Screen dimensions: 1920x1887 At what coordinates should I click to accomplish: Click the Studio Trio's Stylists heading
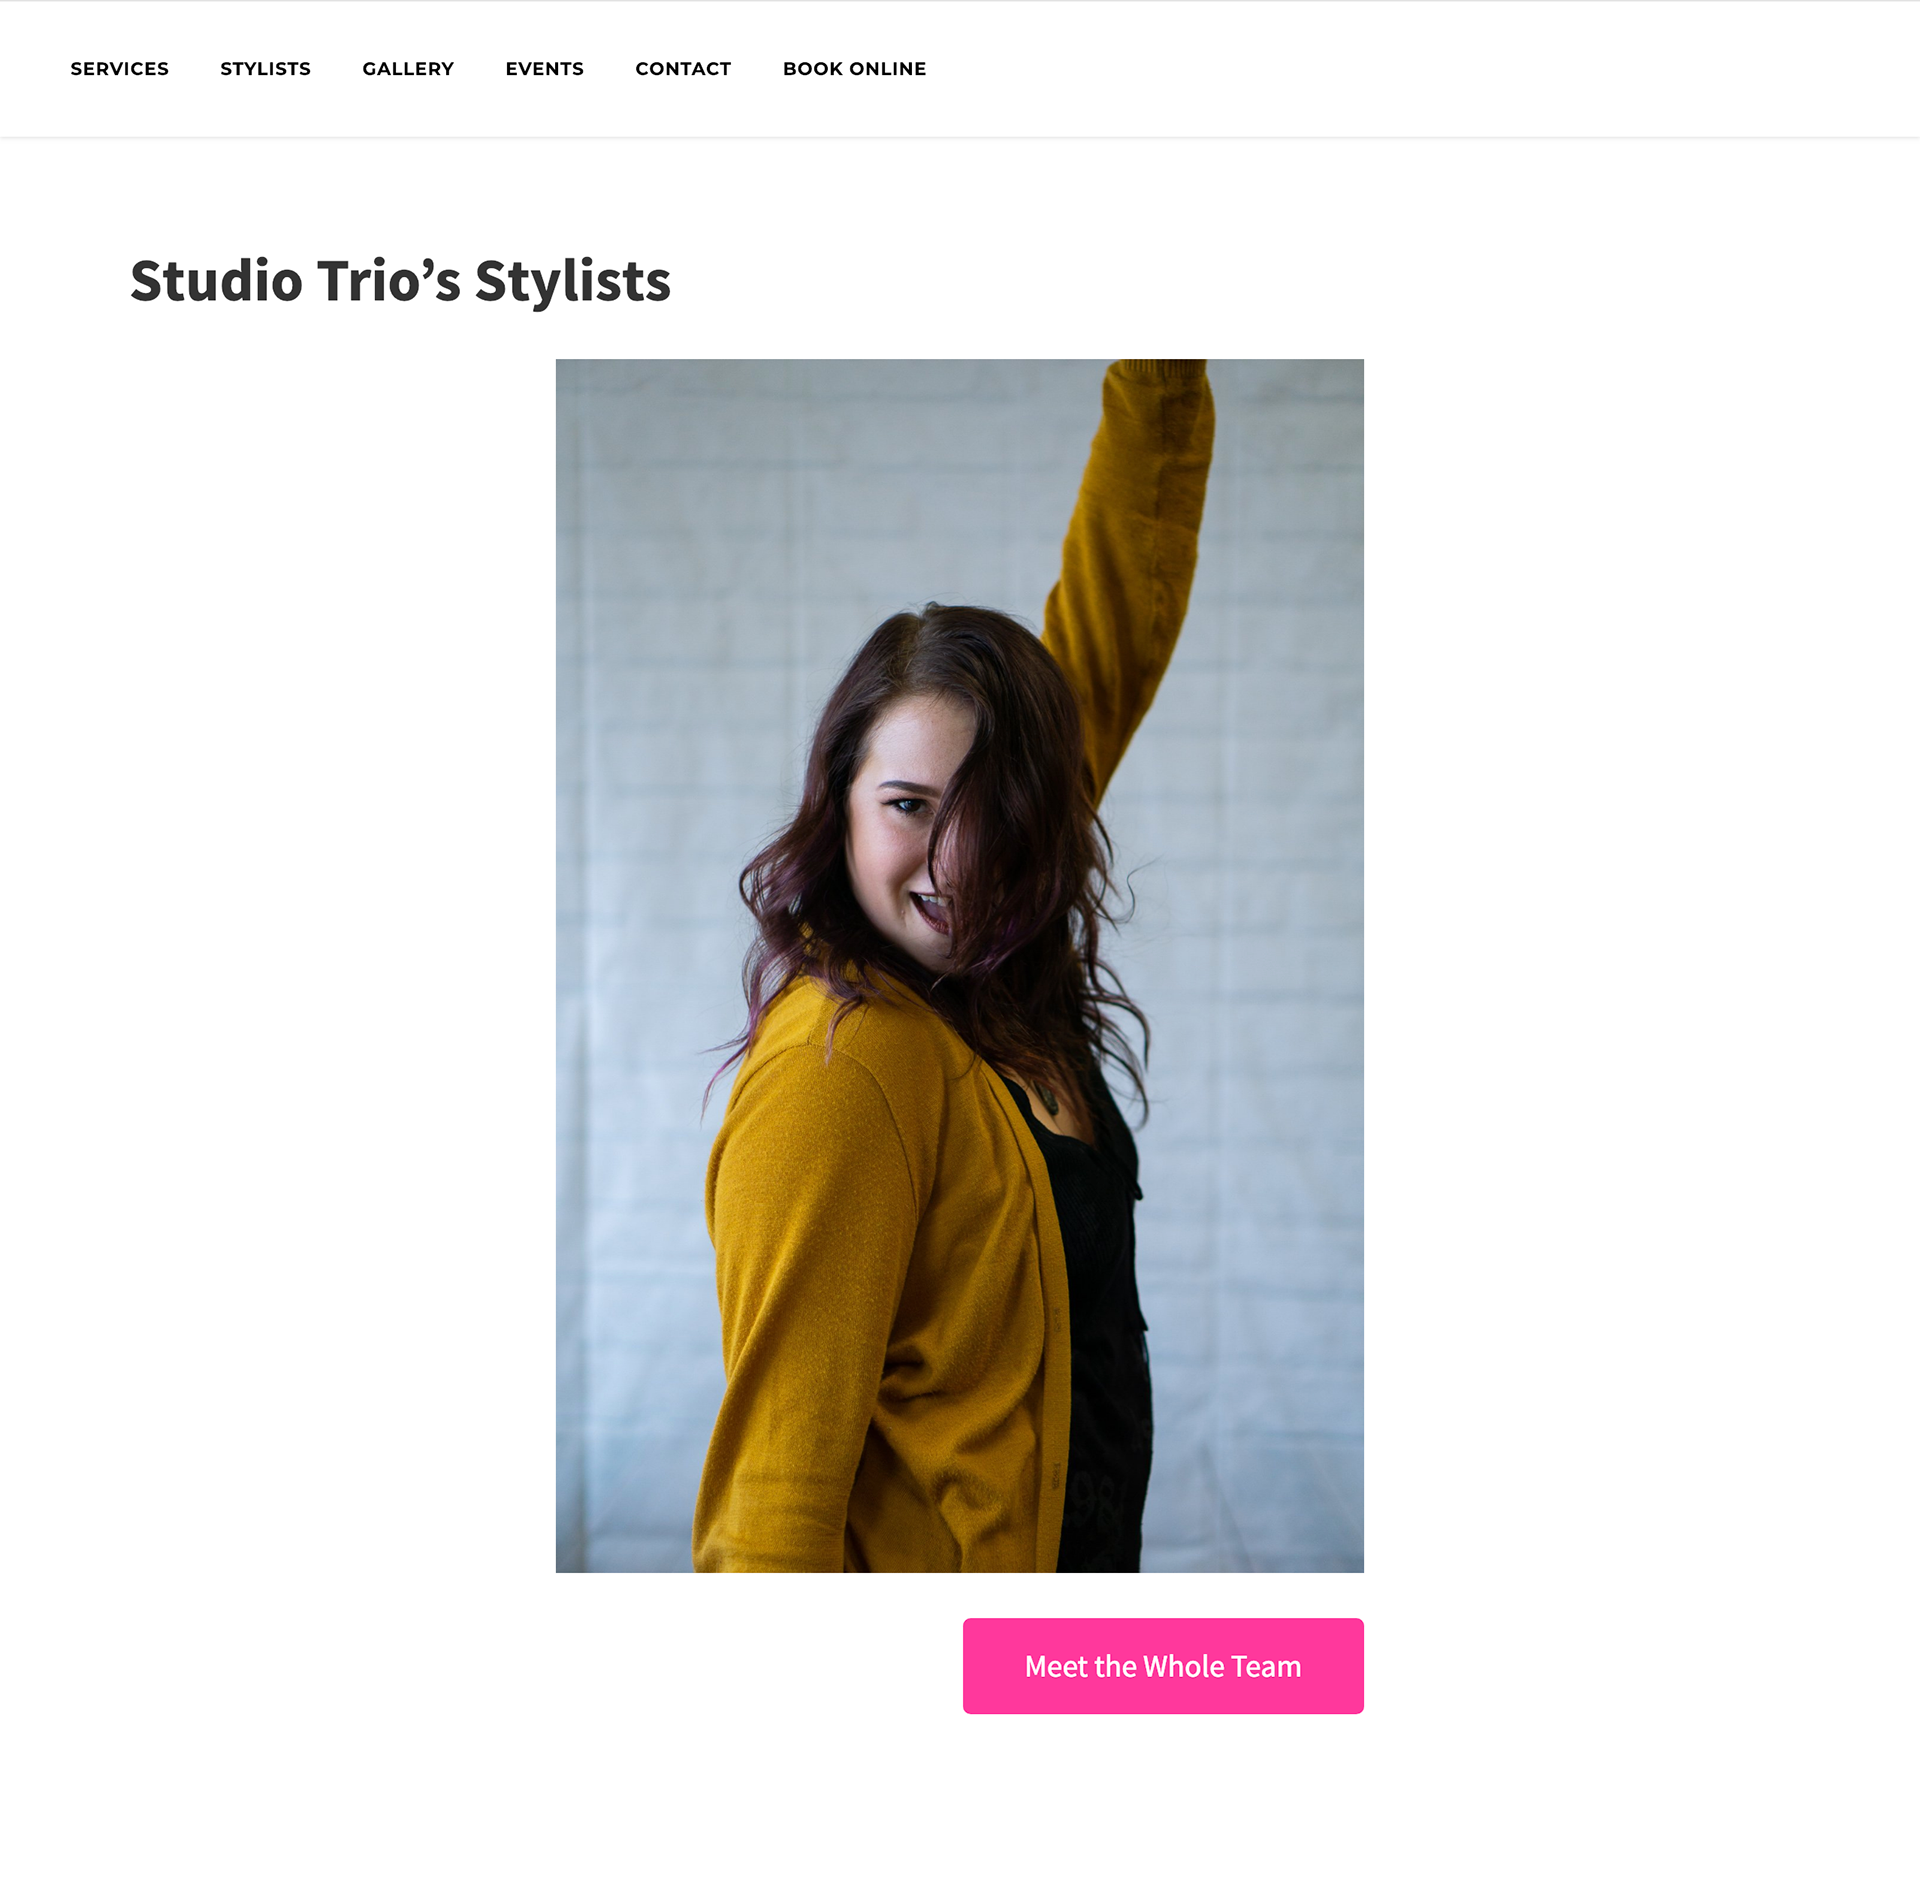[x=400, y=282]
